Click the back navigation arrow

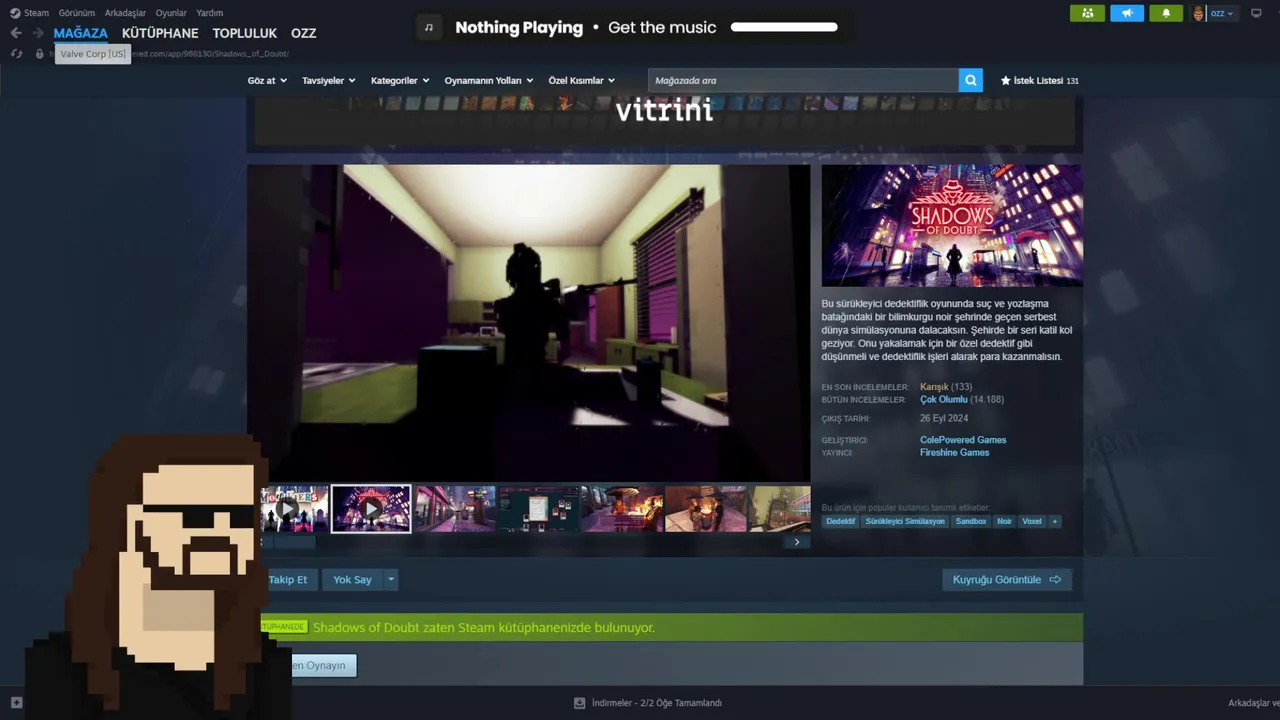16,33
